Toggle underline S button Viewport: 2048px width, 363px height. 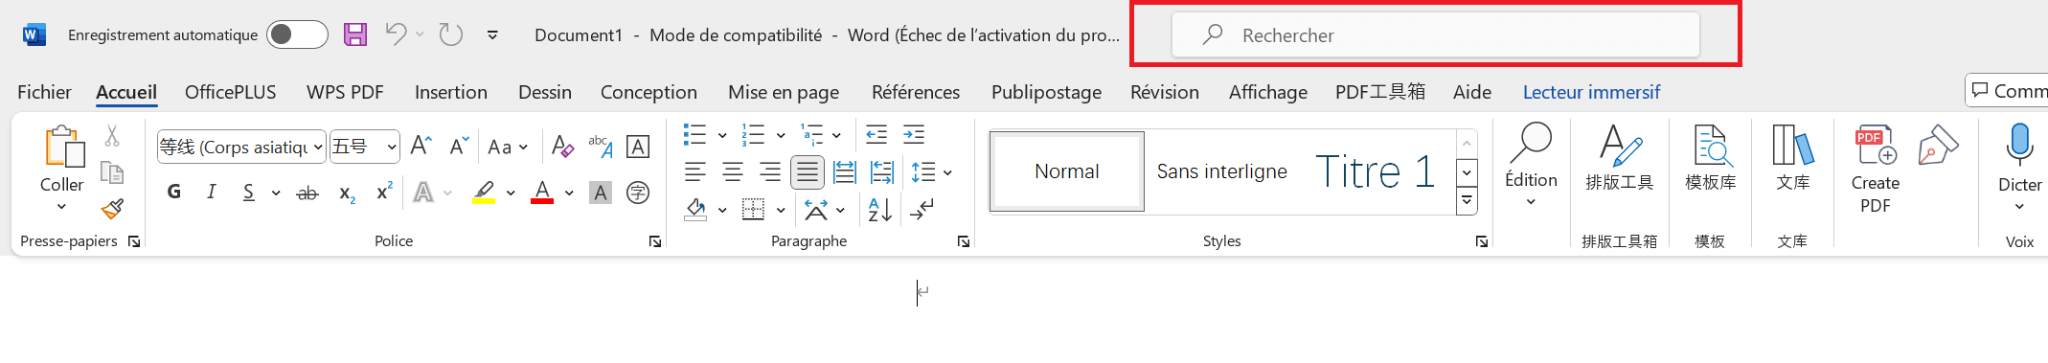(x=248, y=192)
